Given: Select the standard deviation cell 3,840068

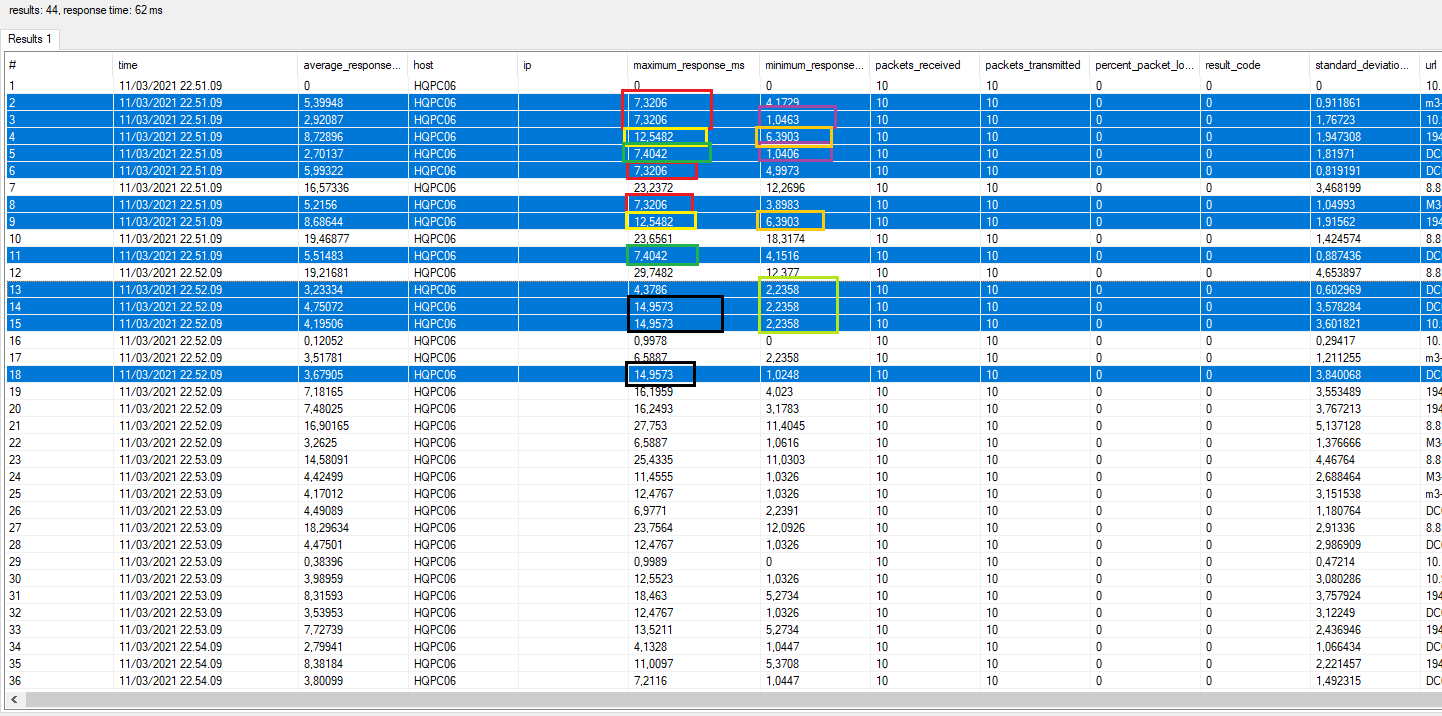Looking at the screenshot, I should (x=1365, y=375).
